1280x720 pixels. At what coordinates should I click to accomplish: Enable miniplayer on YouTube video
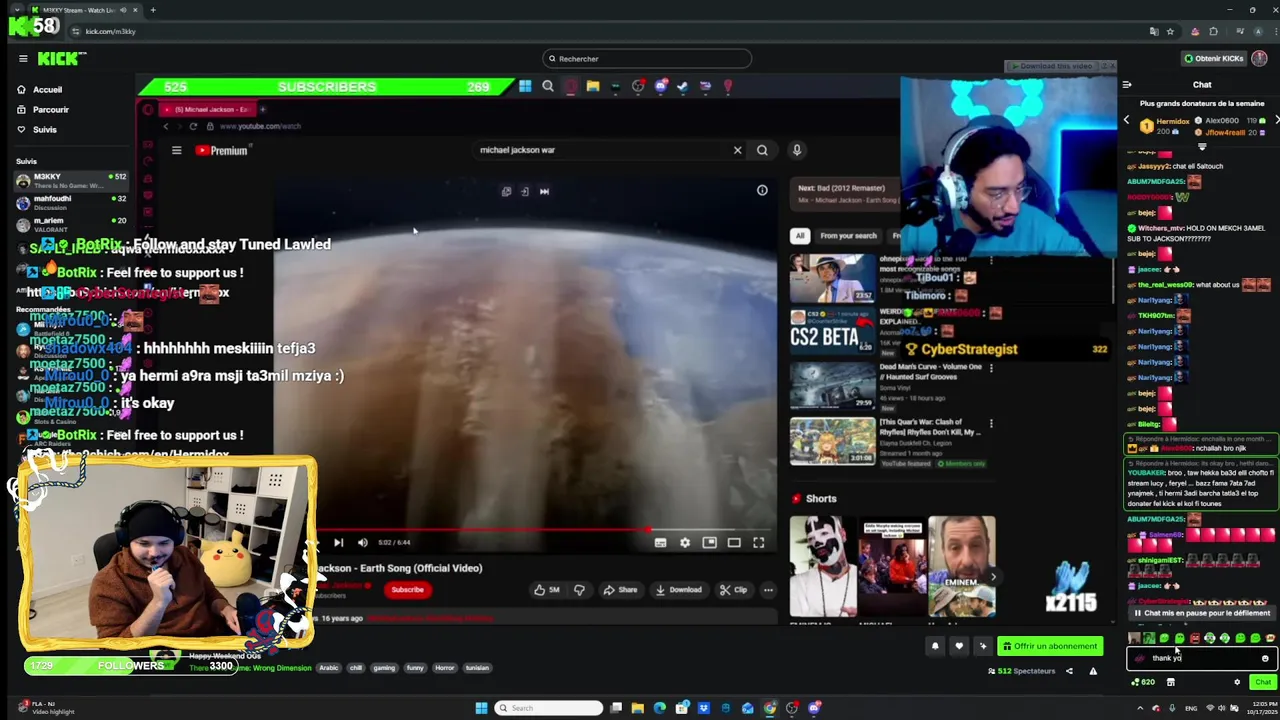coord(709,542)
